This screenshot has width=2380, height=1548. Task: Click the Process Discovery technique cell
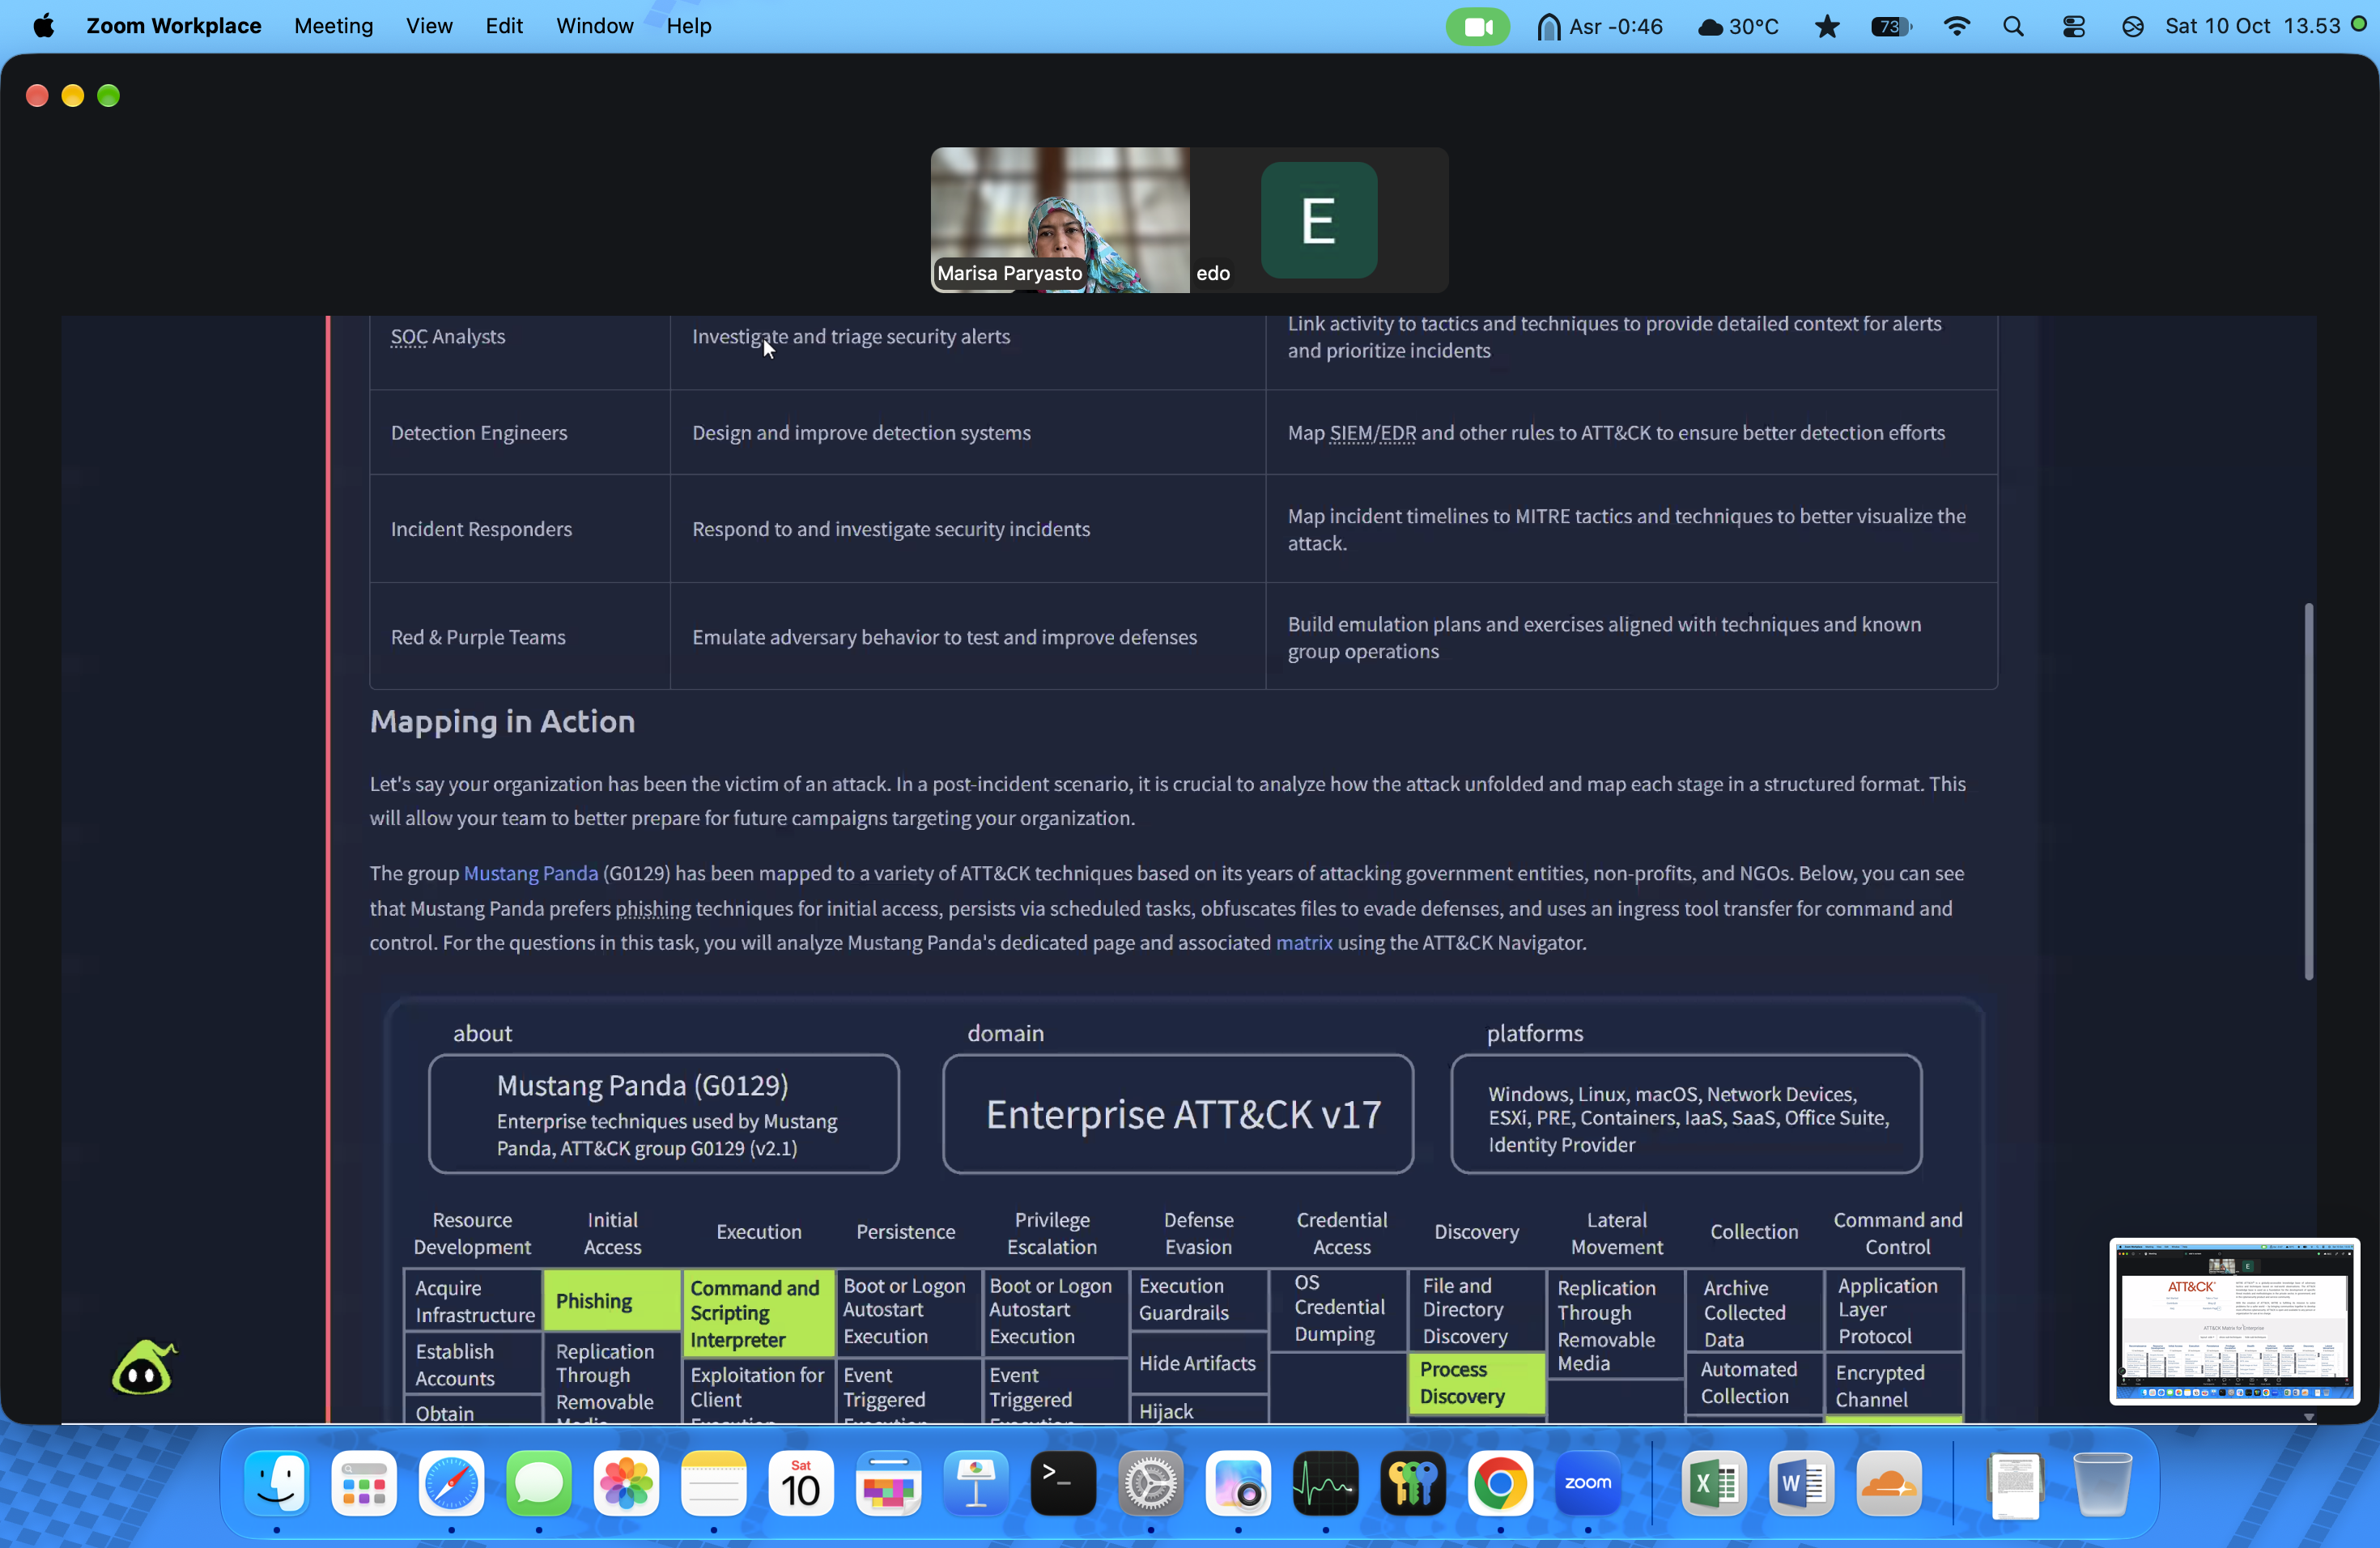point(1476,1383)
